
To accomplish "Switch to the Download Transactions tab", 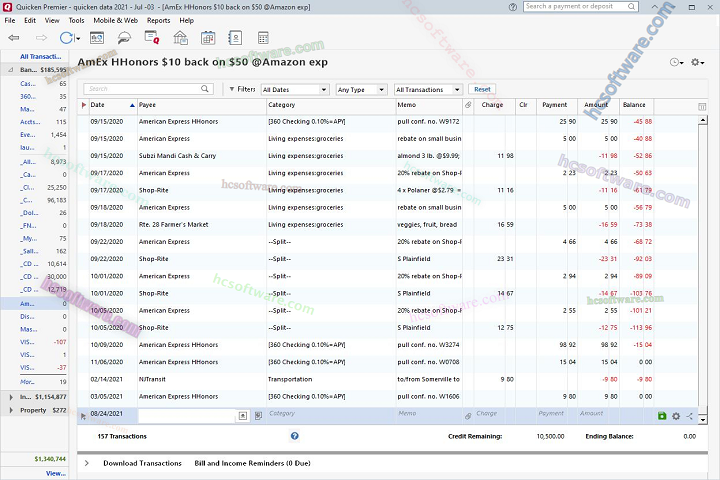I will (142, 463).
